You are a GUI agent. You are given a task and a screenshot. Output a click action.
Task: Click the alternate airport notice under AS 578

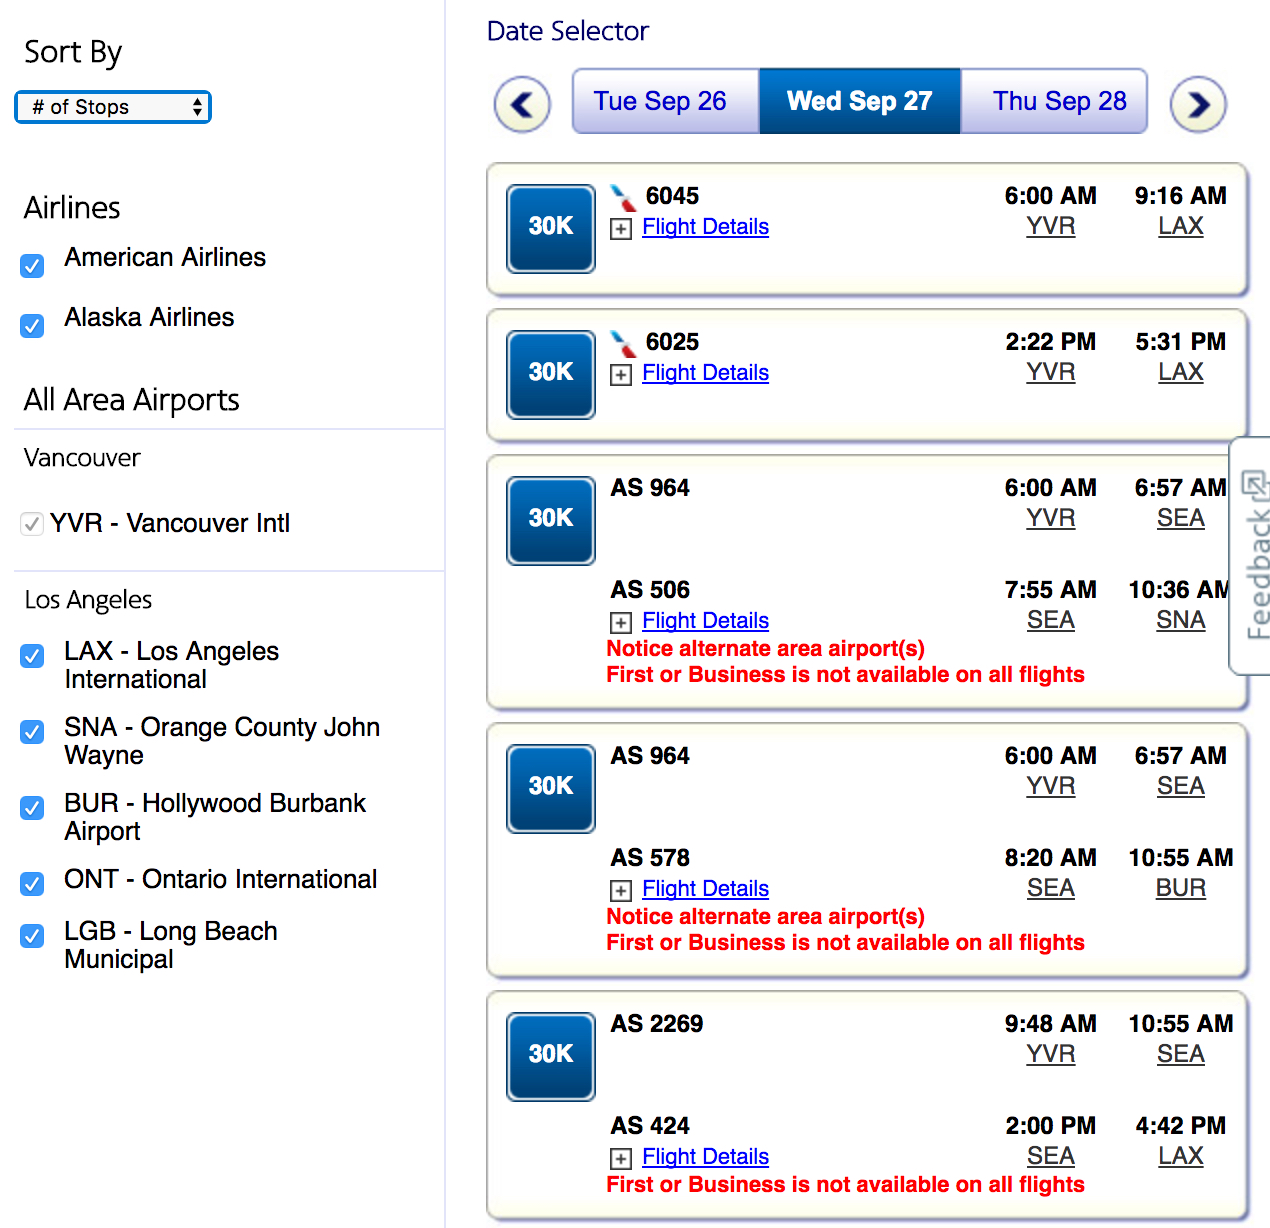pos(766,917)
